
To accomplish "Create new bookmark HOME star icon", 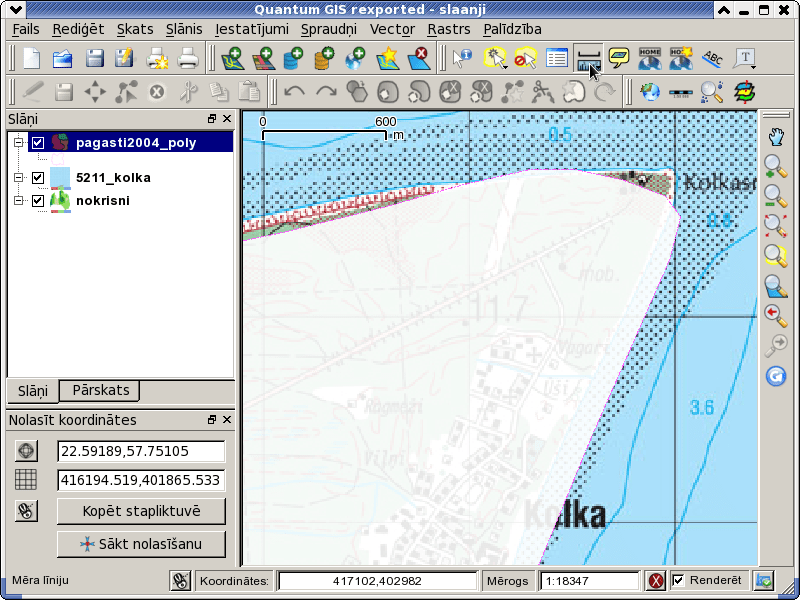I will pyautogui.click(x=681, y=59).
